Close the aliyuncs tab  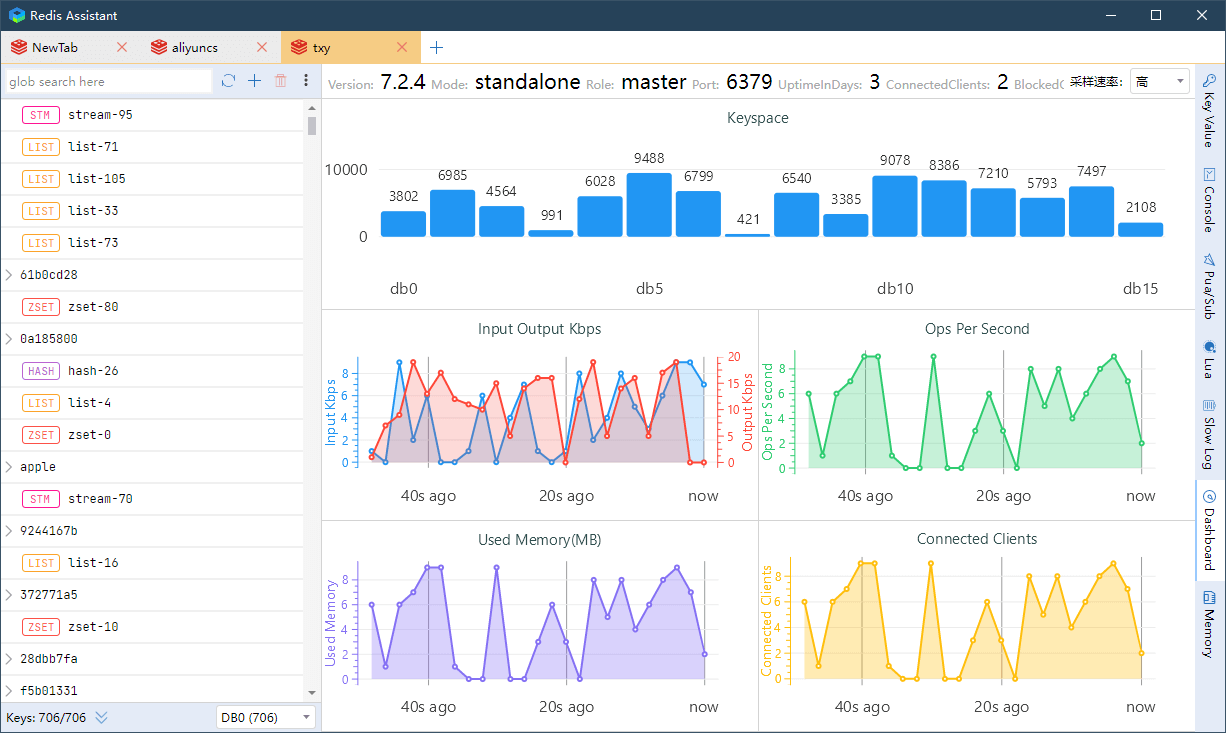pos(262,47)
